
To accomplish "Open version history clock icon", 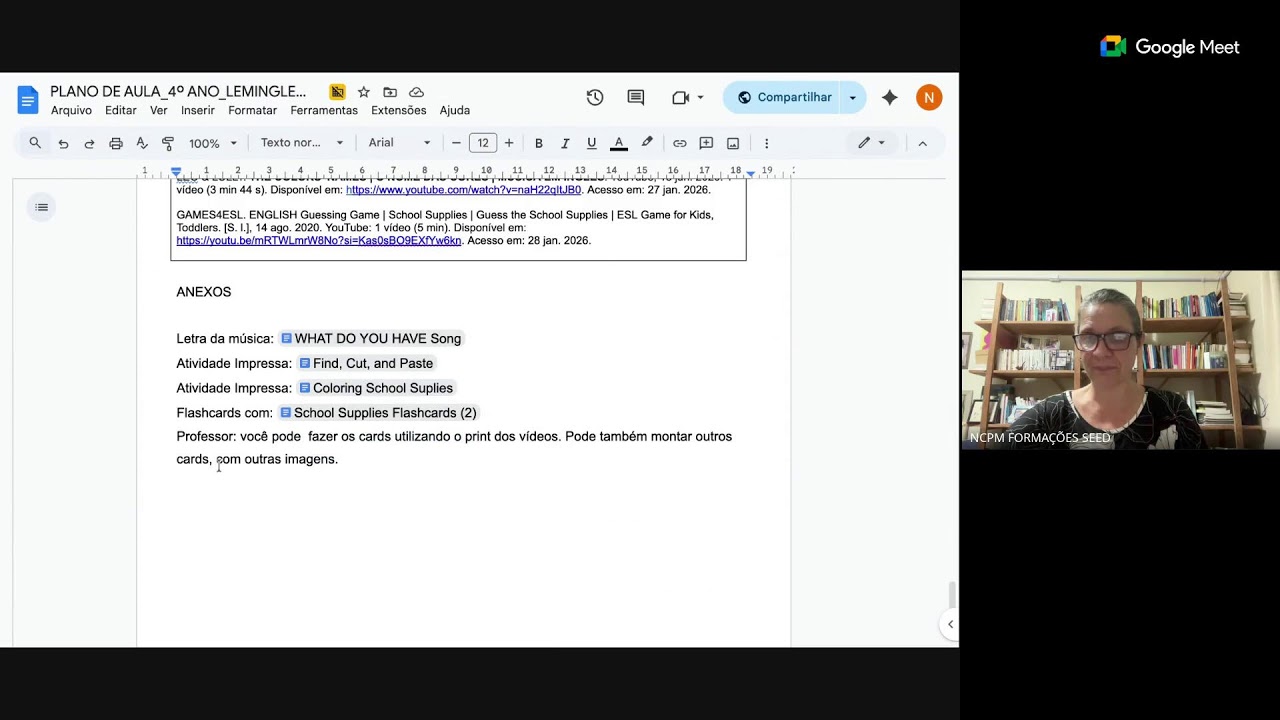I will [x=595, y=97].
